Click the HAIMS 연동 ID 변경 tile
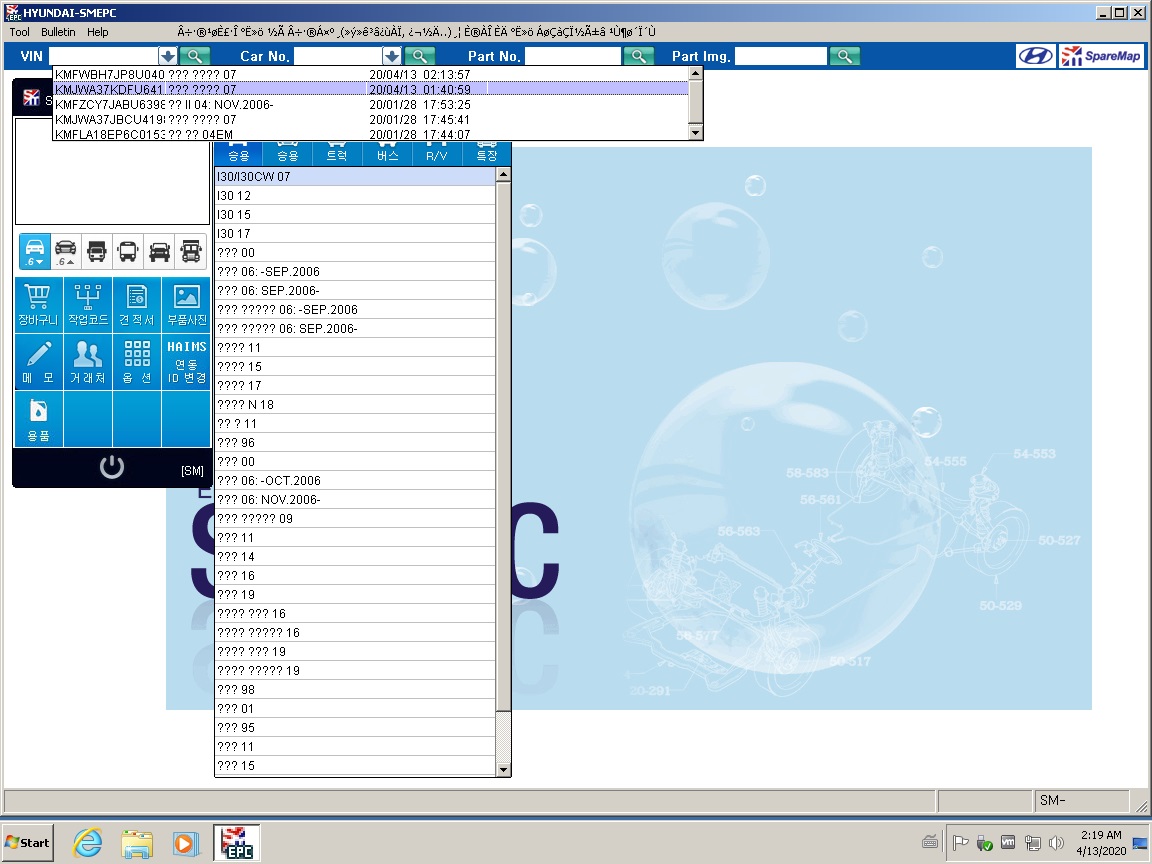Viewport: 1152px width, 864px height. (187, 362)
